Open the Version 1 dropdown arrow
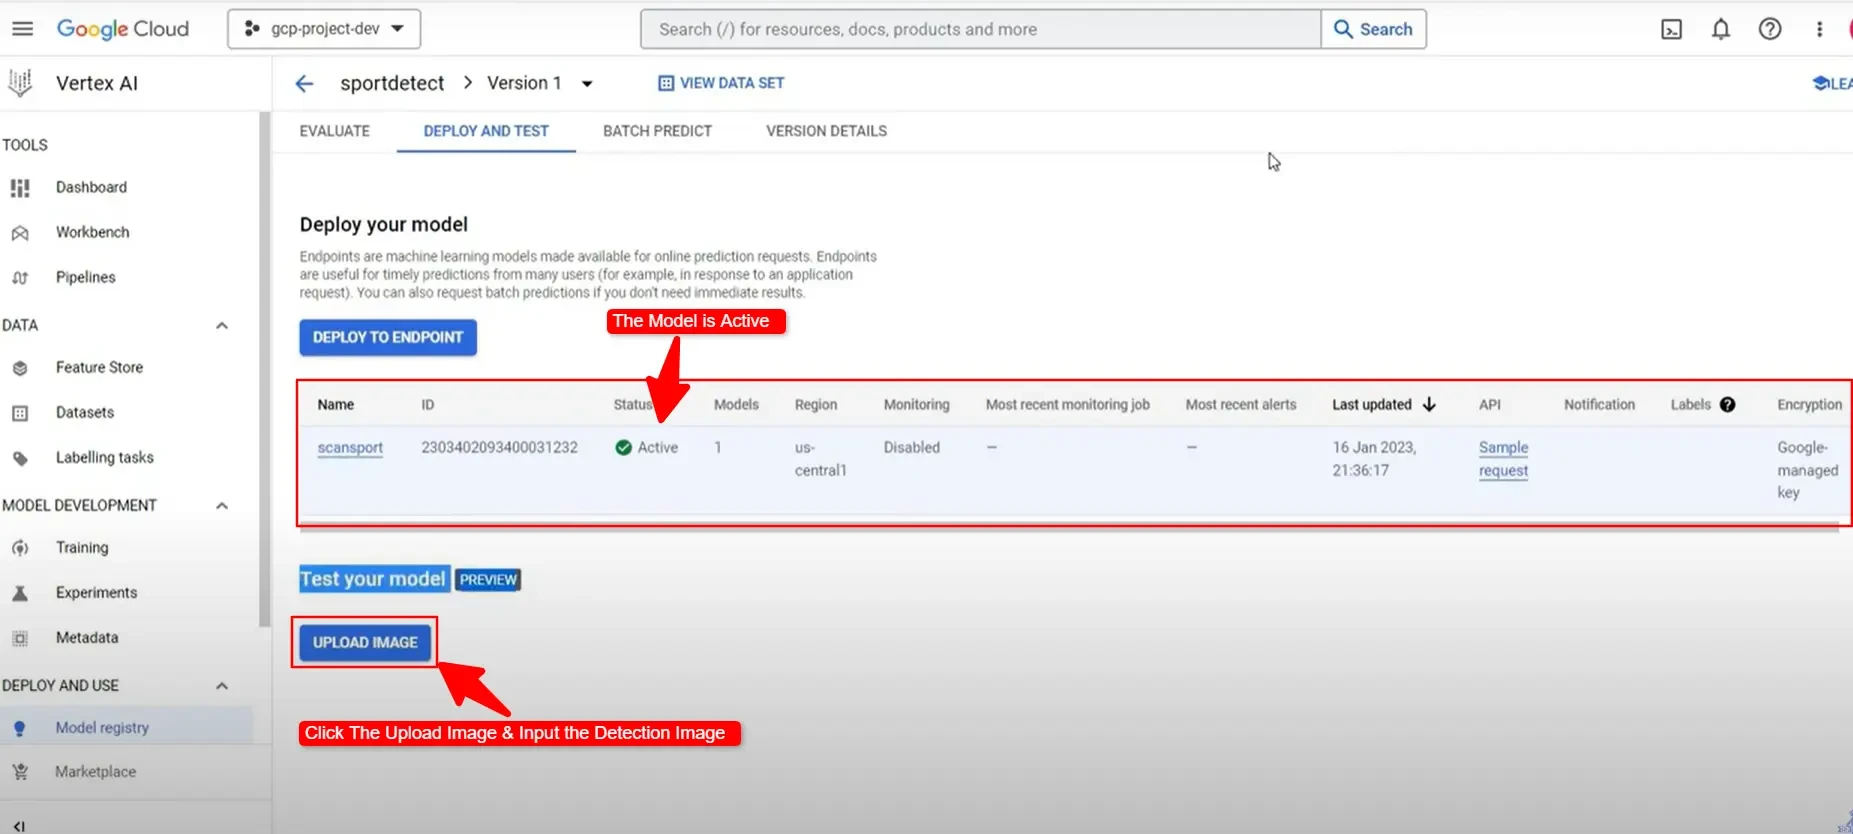Image resolution: width=1853 pixels, height=834 pixels. pyautogui.click(x=587, y=84)
